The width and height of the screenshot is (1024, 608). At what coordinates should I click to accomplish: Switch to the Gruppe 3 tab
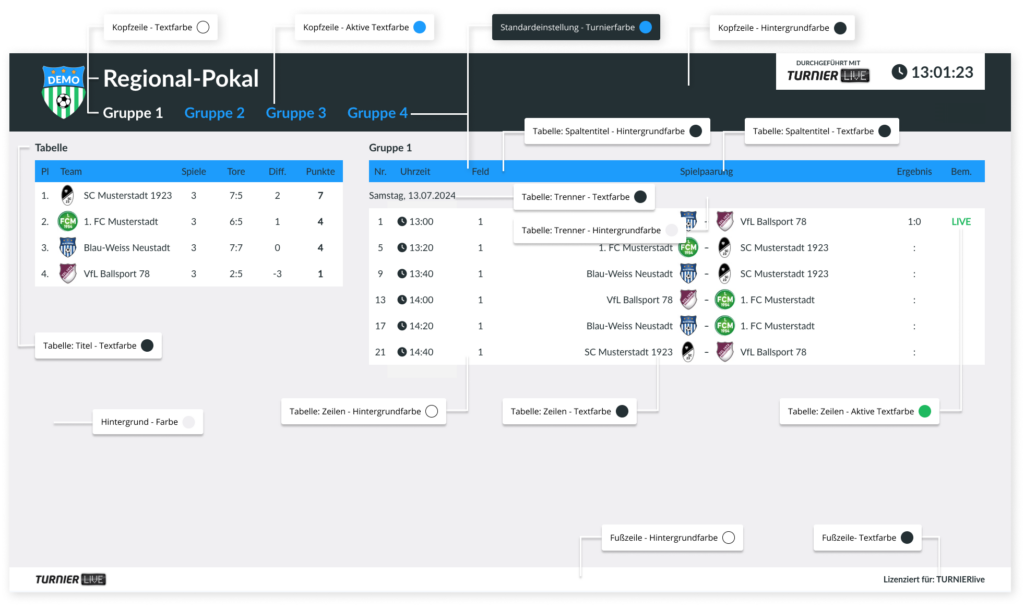pos(296,113)
